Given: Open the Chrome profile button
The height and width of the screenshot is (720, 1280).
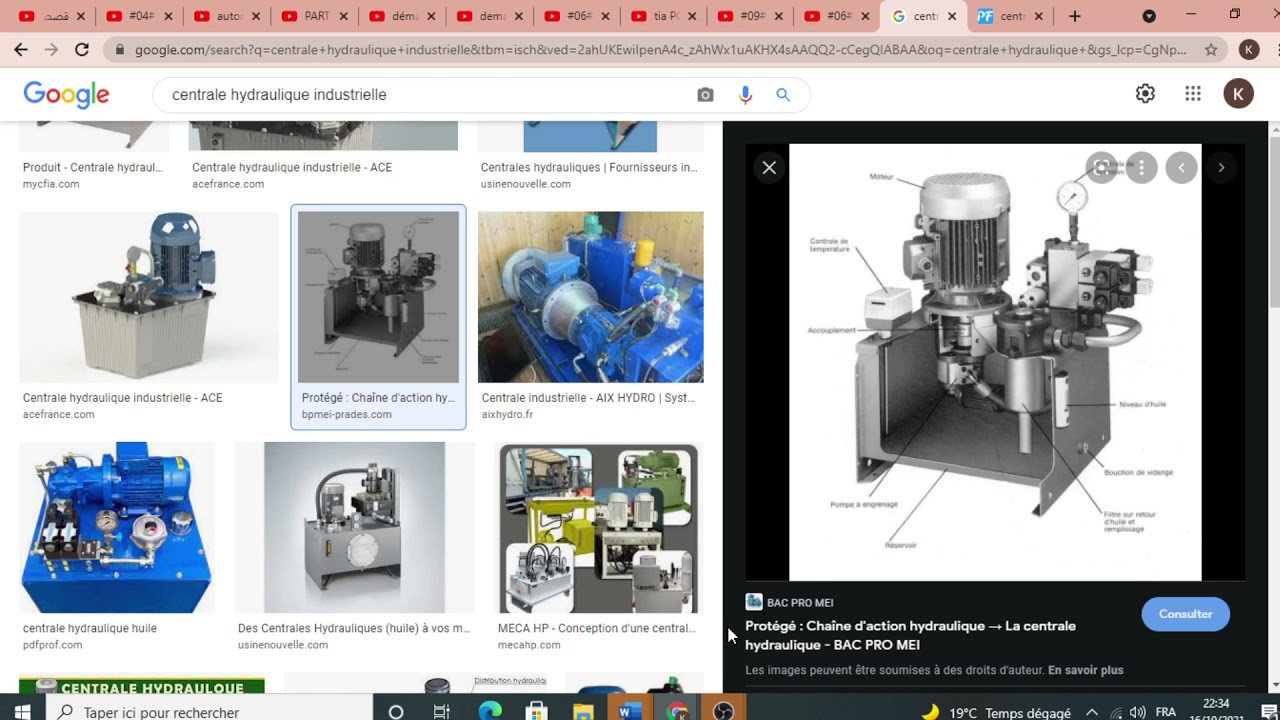Looking at the screenshot, I should pos(1249,49).
